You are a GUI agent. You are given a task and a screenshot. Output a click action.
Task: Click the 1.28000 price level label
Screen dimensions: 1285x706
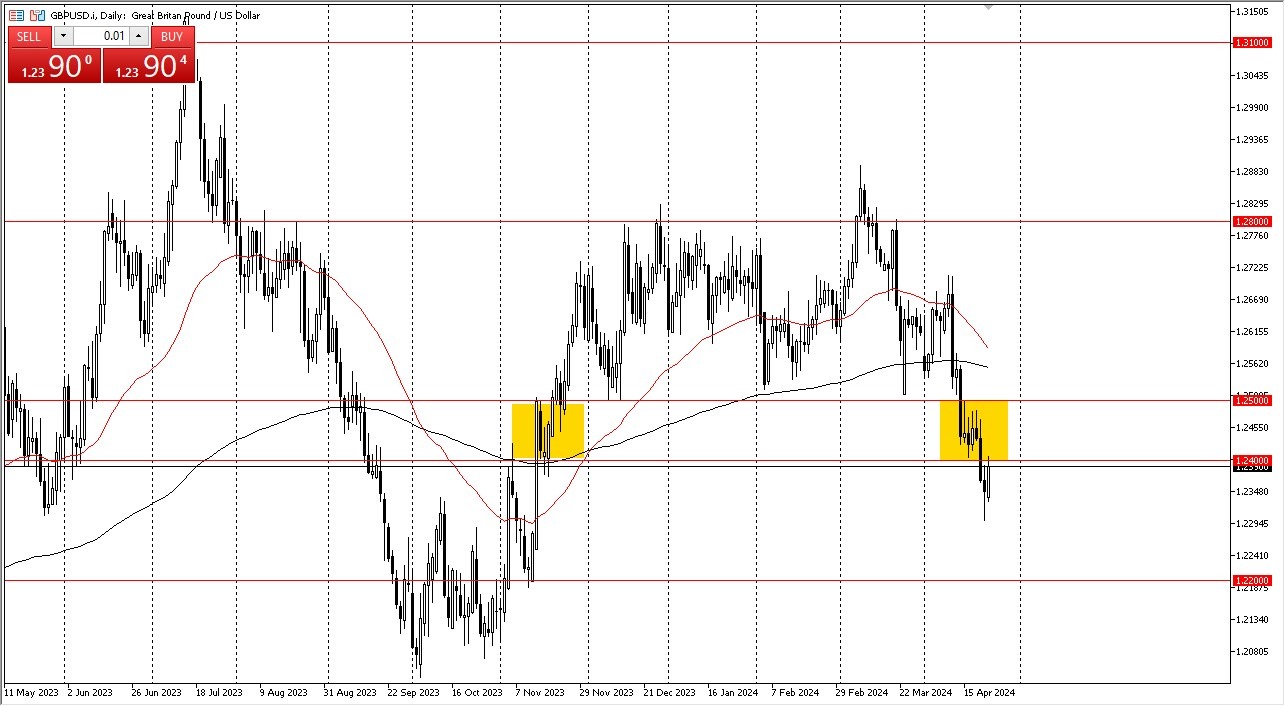pyautogui.click(x=1253, y=221)
